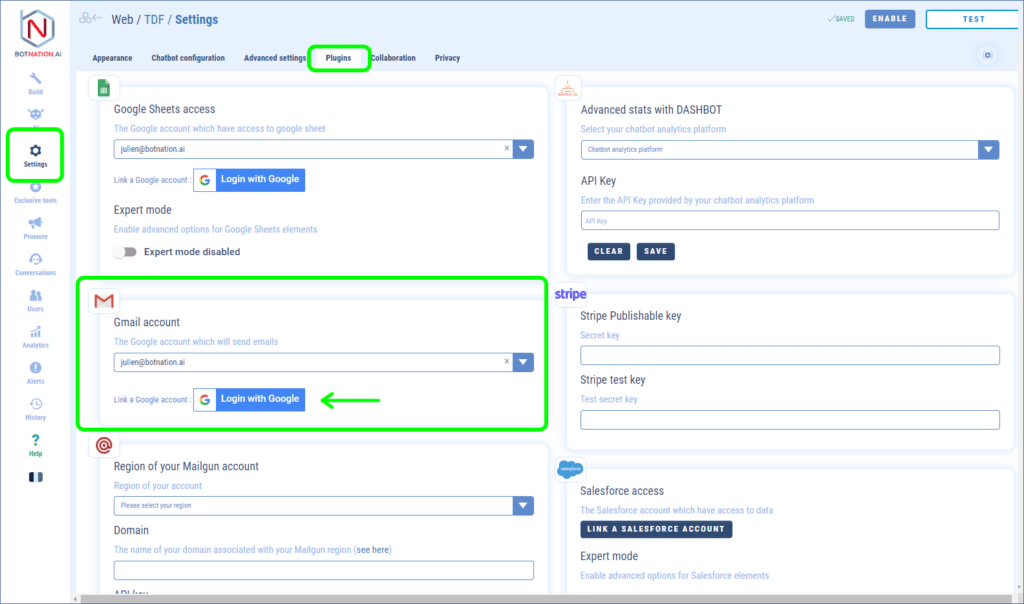Toggle Expert mode for Google Sheets

point(124,252)
